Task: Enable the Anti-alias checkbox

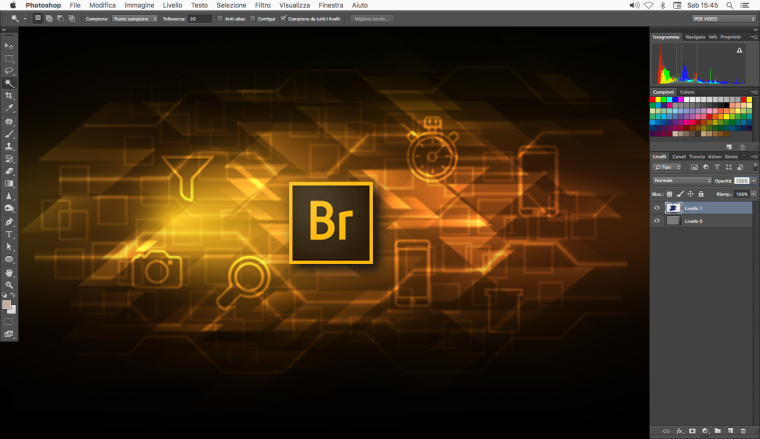Action: pyautogui.click(x=220, y=18)
